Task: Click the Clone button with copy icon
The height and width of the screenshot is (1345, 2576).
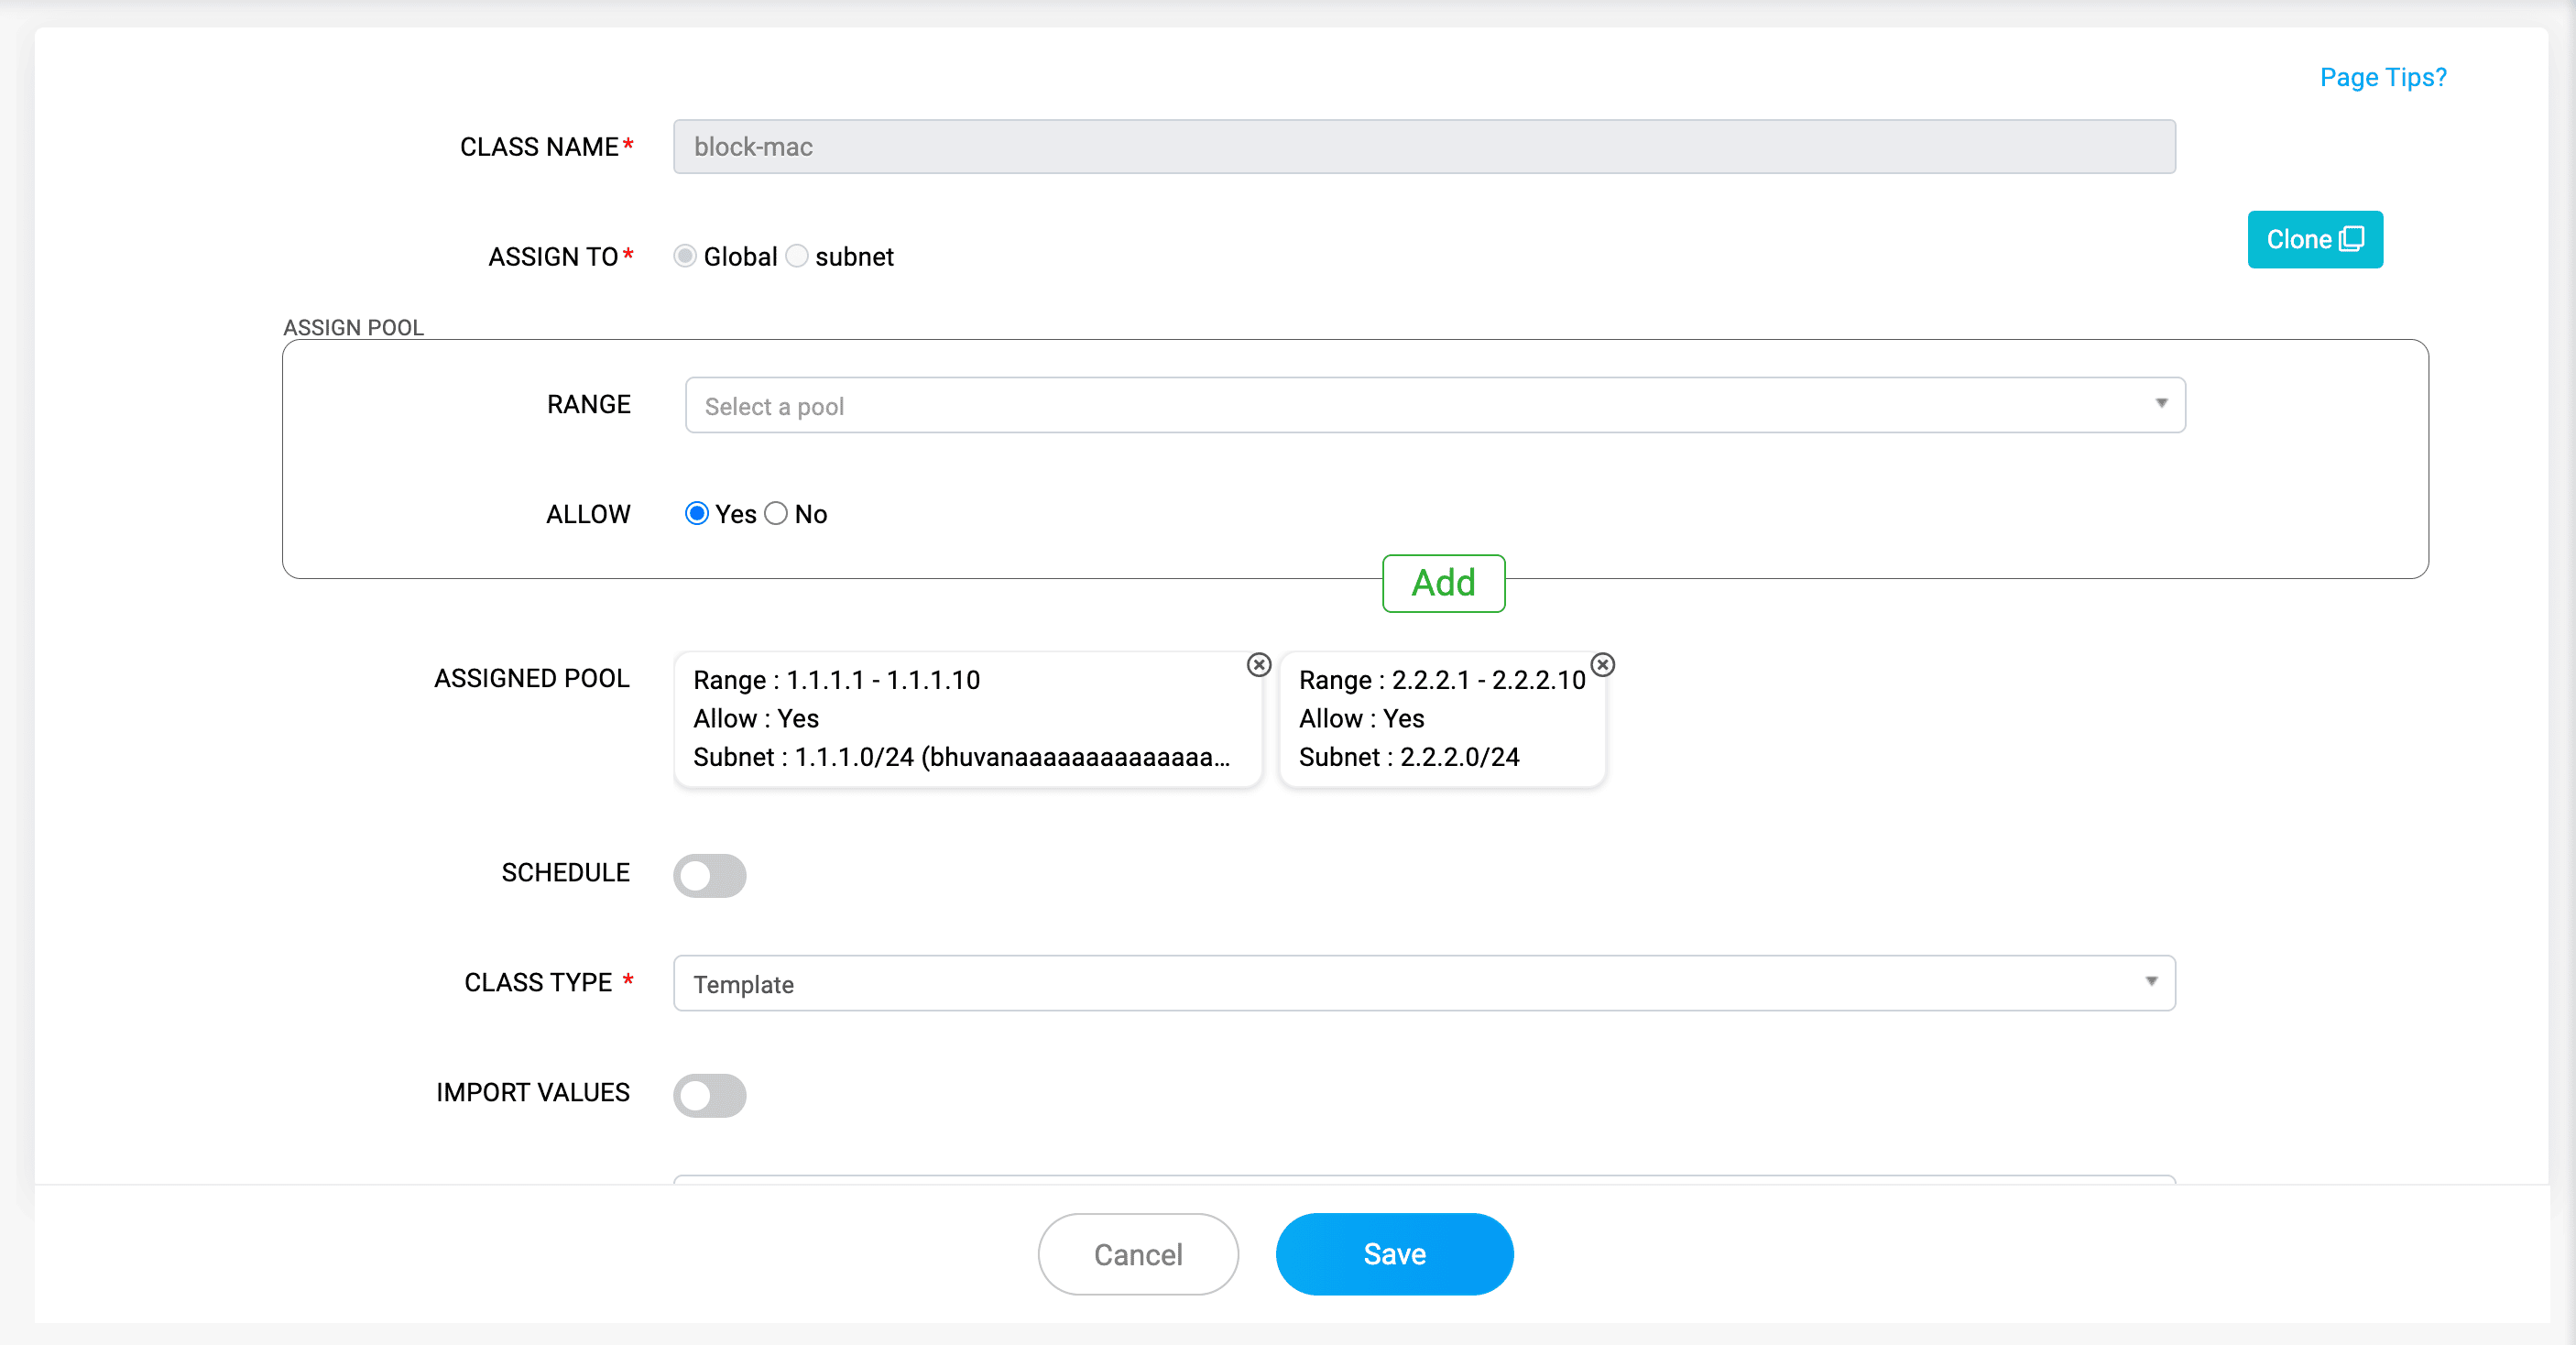Action: click(2314, 240)
